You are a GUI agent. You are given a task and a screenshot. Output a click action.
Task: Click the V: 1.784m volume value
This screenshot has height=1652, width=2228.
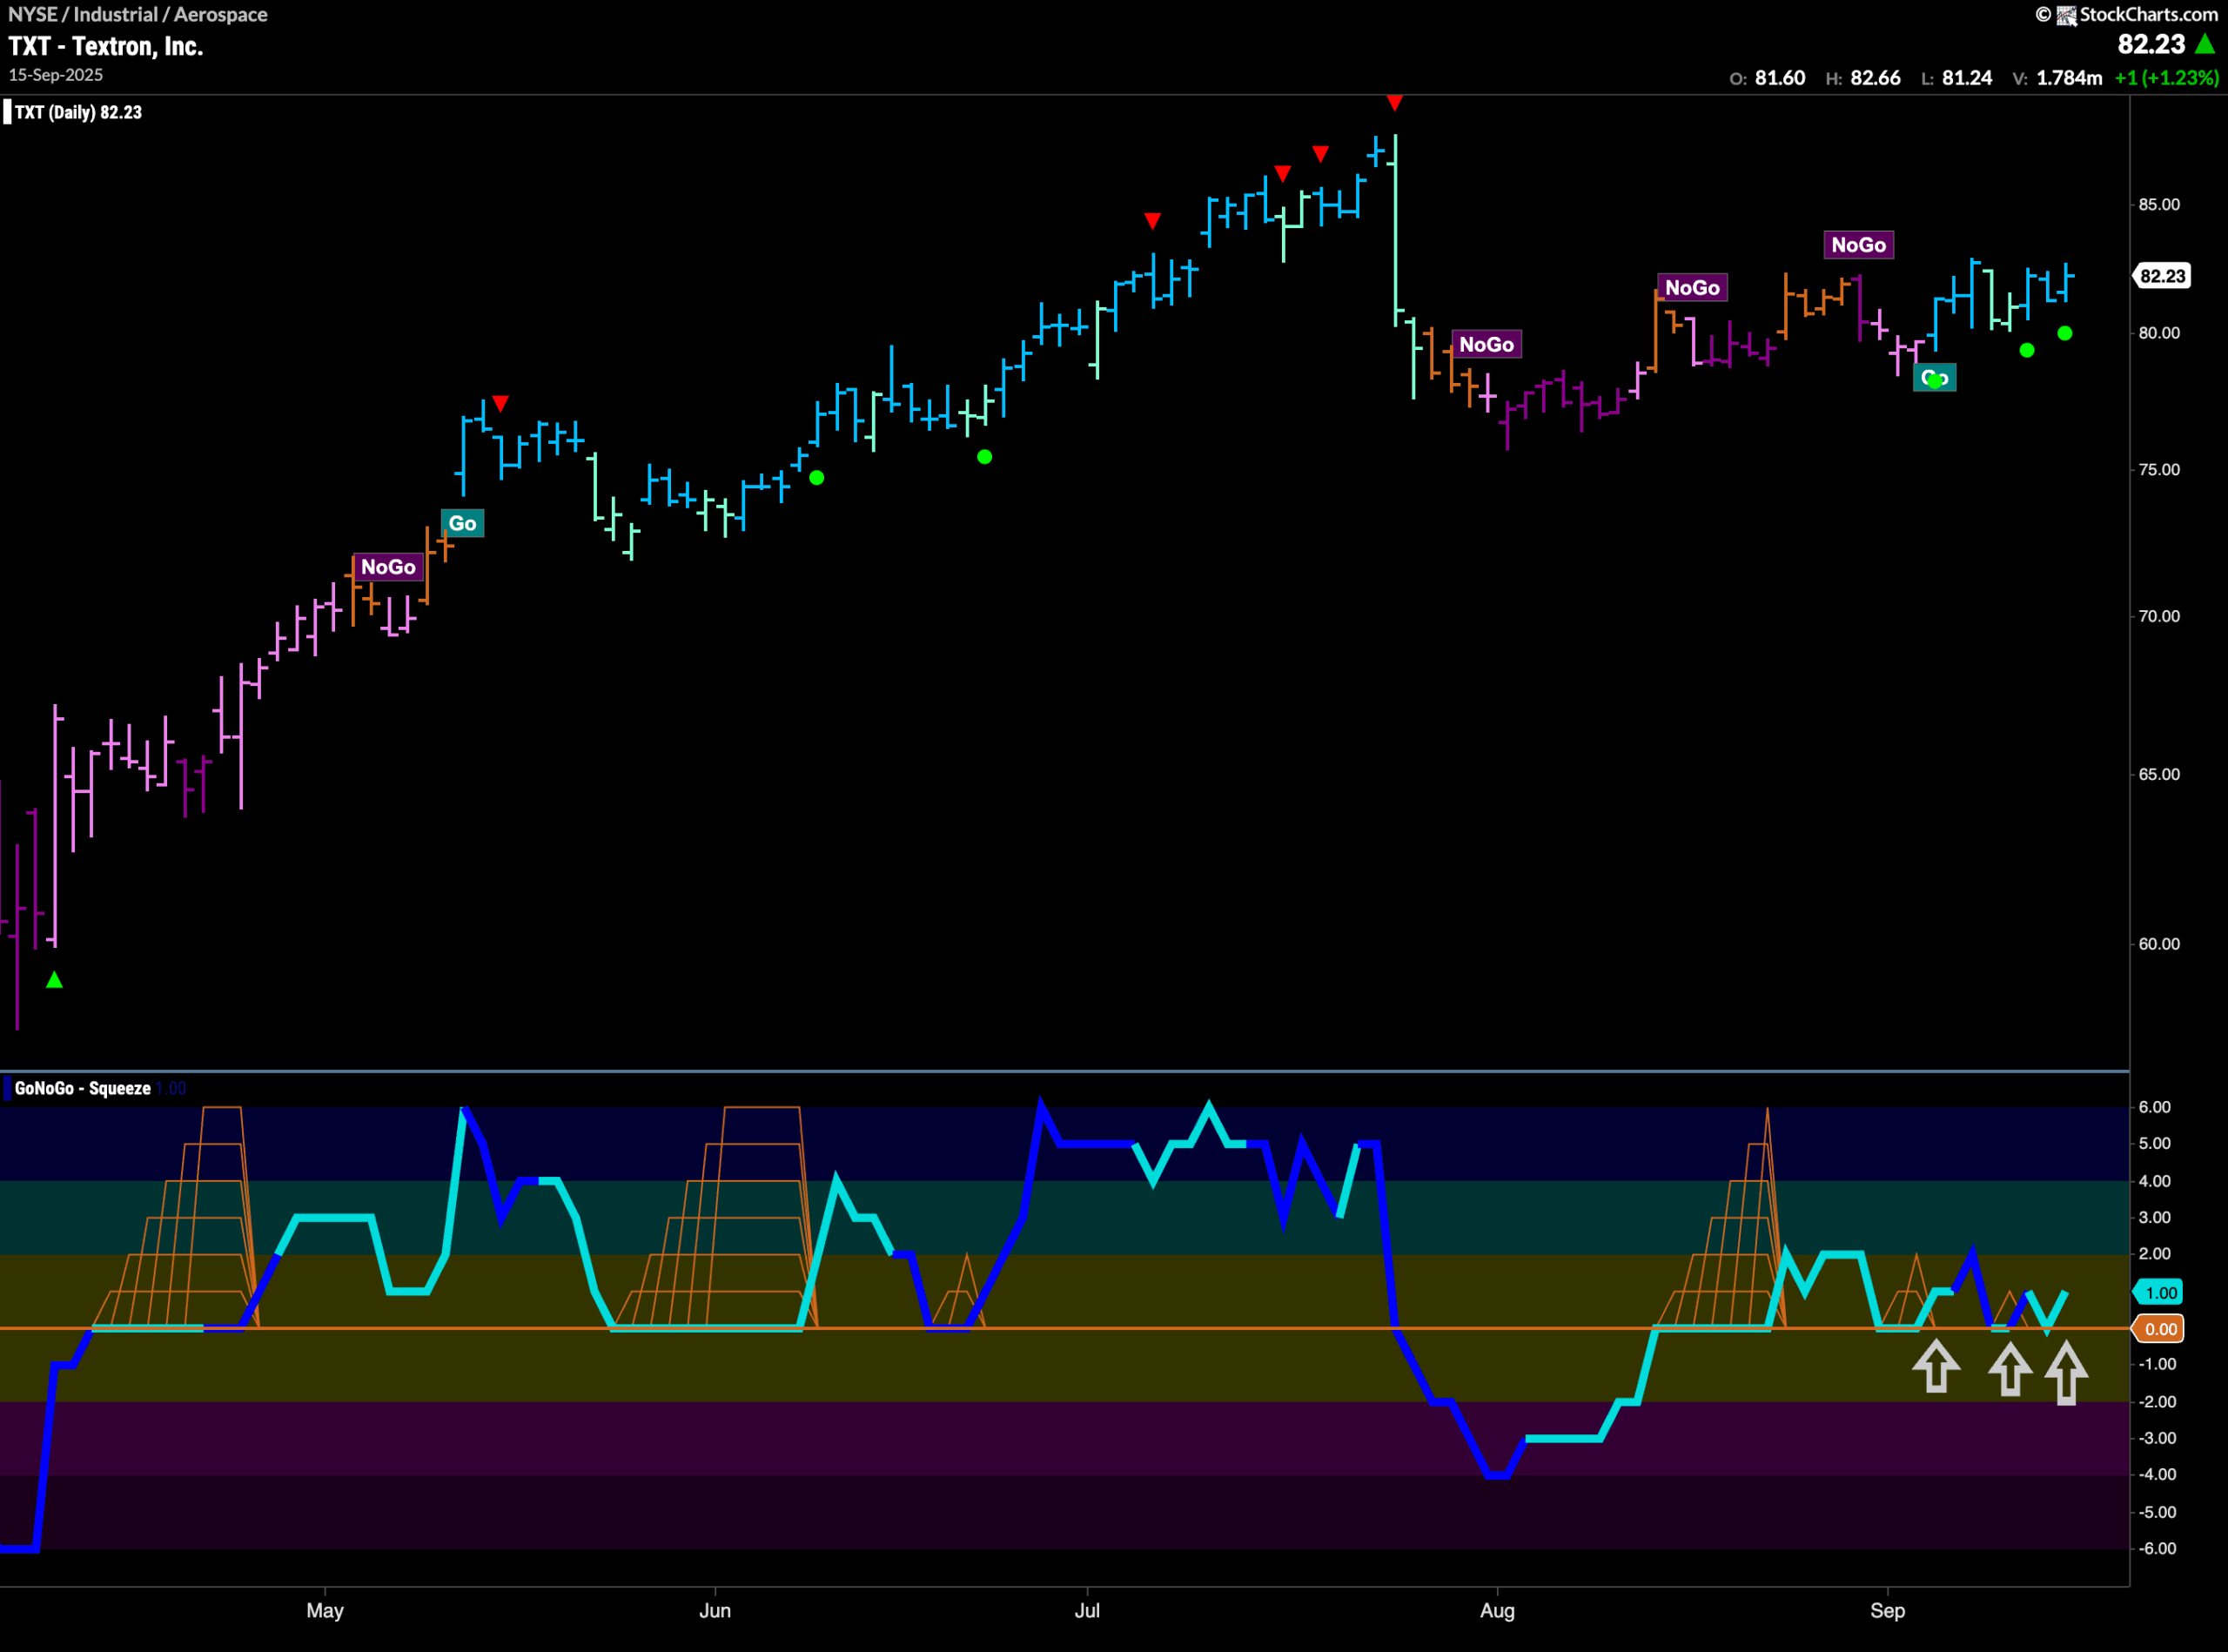2057,78
